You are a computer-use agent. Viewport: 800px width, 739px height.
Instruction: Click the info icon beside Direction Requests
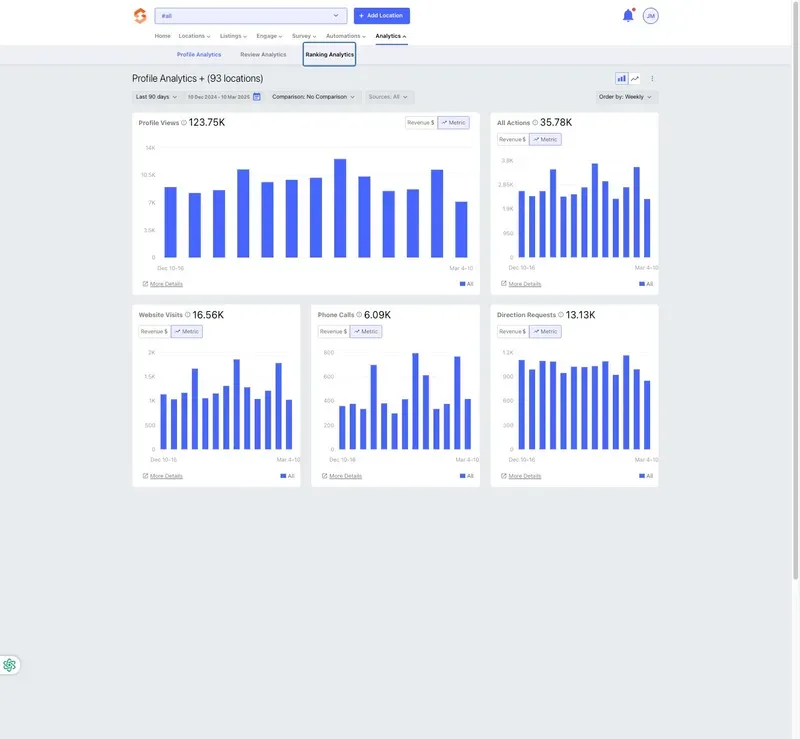[561, 315]
